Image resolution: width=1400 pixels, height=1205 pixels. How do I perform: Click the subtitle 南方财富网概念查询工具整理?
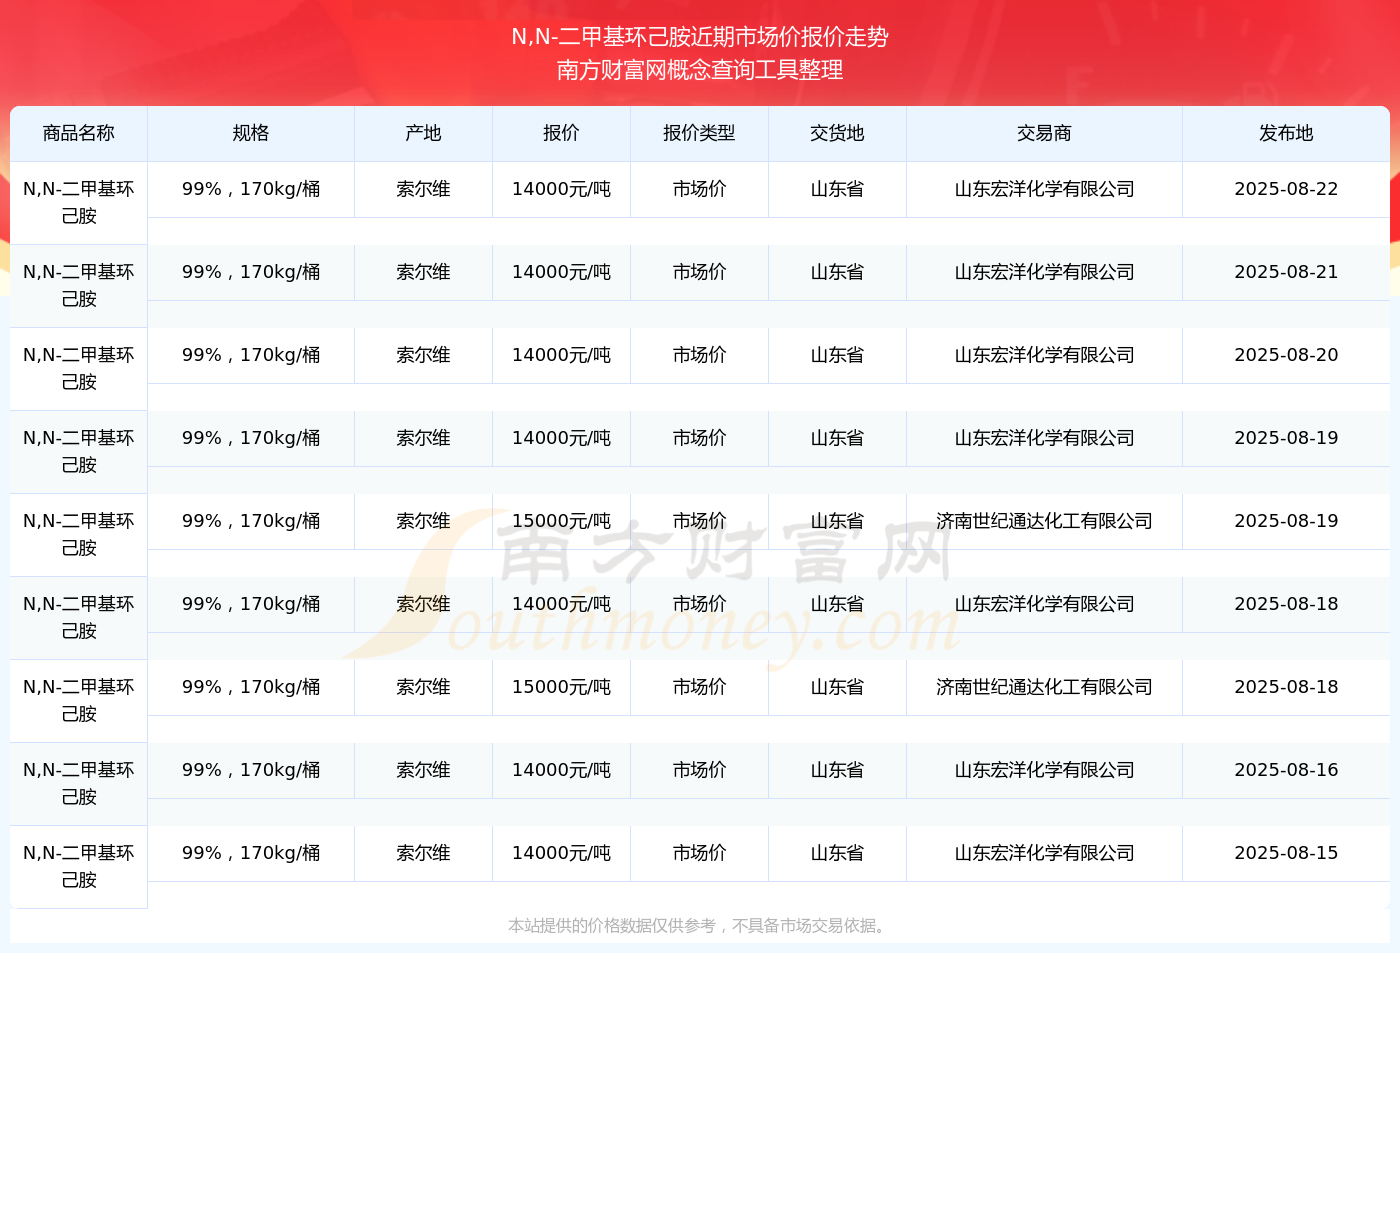[x=700, y=70]
